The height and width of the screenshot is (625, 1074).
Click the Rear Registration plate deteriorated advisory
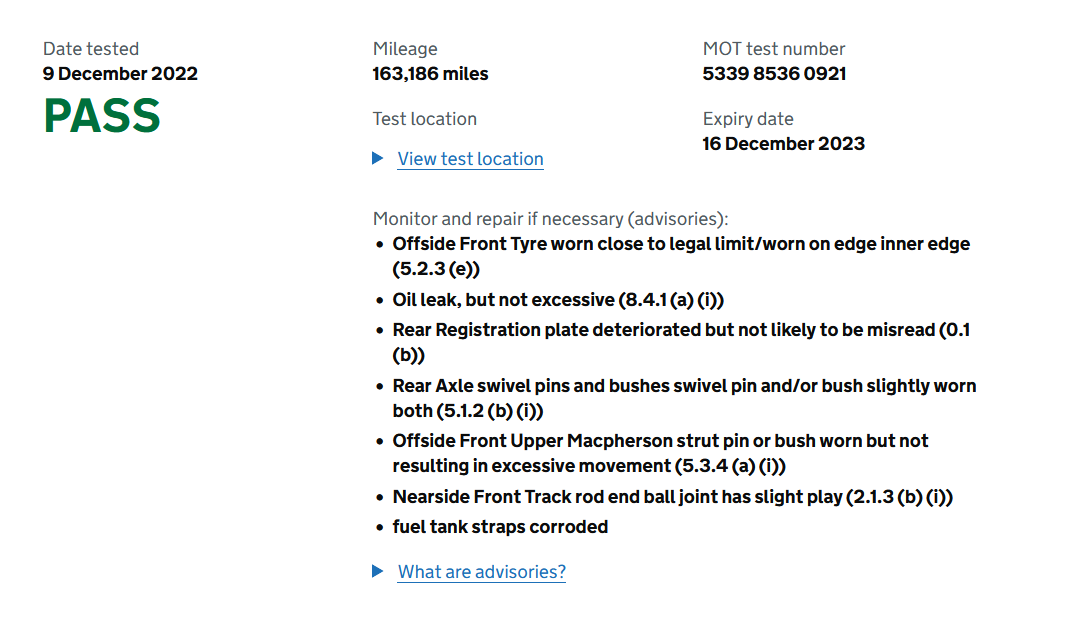(x=681, y=342)
